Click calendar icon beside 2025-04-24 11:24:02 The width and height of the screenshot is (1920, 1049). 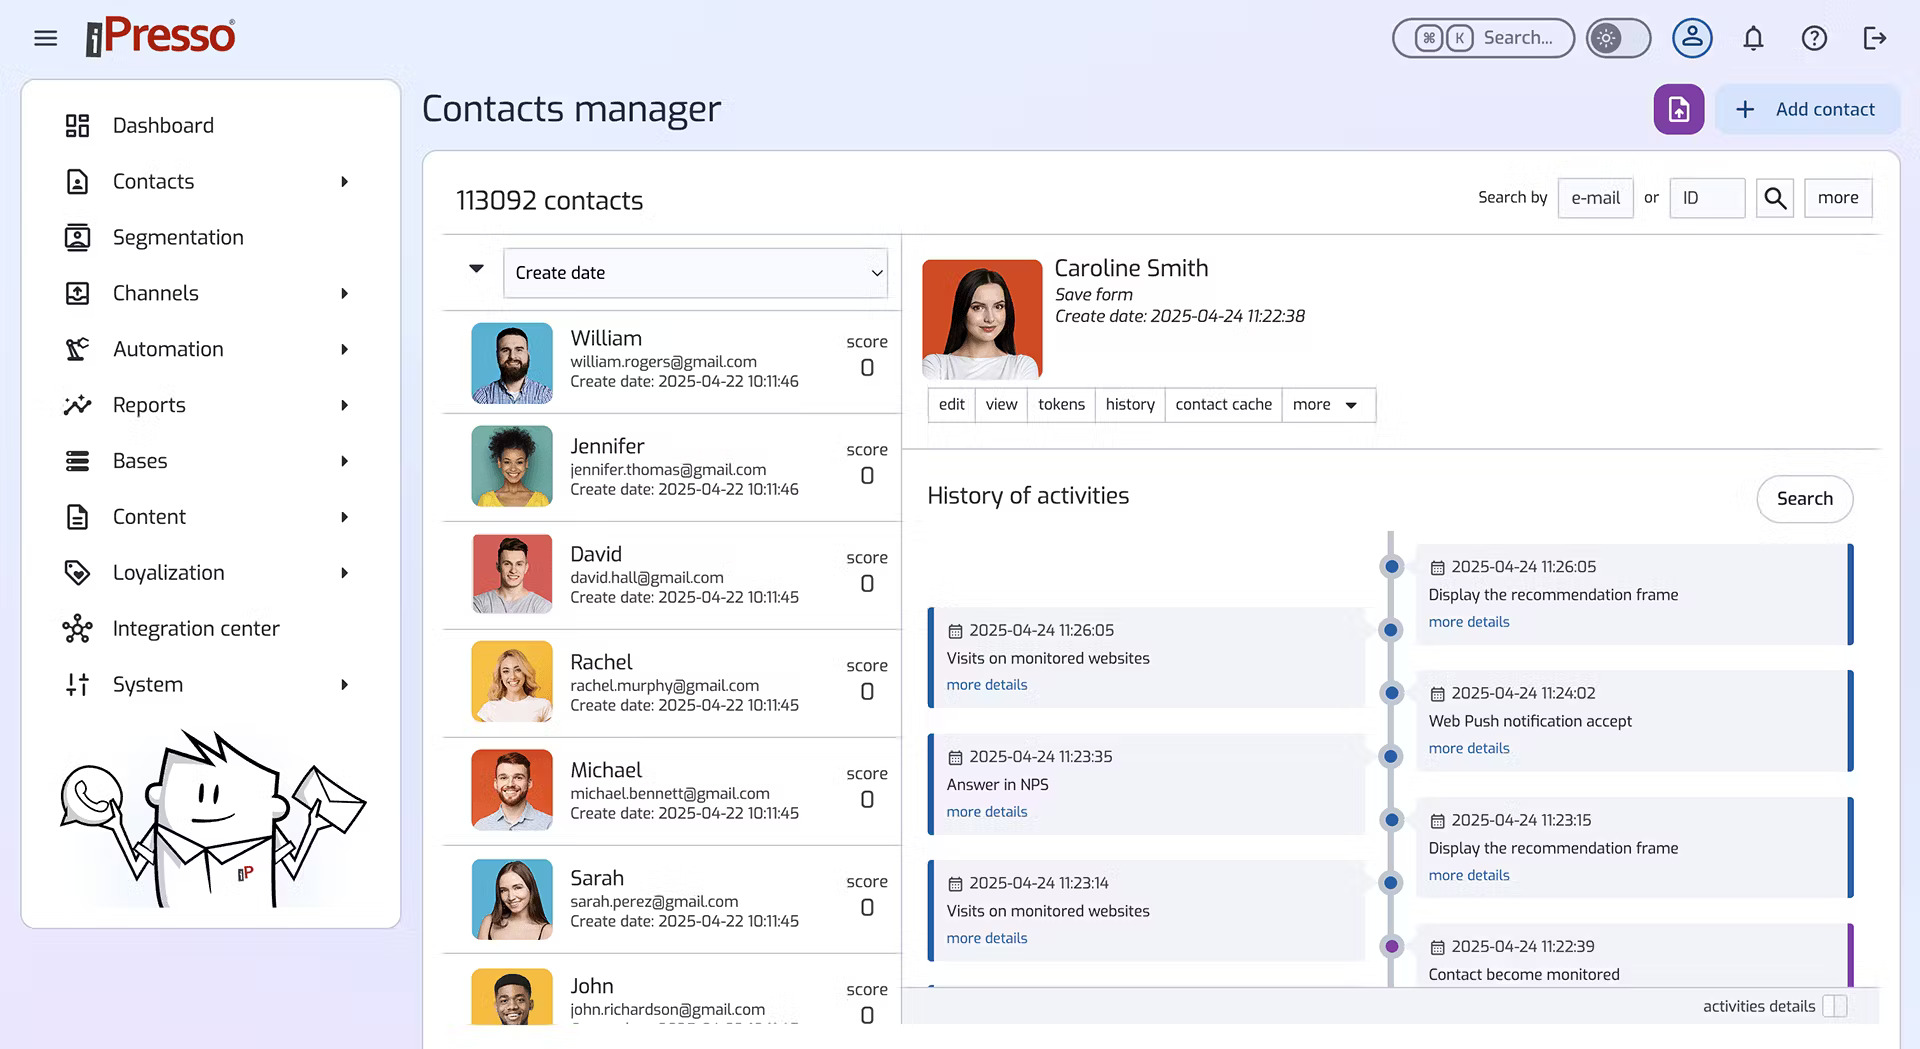[1437, 694]
